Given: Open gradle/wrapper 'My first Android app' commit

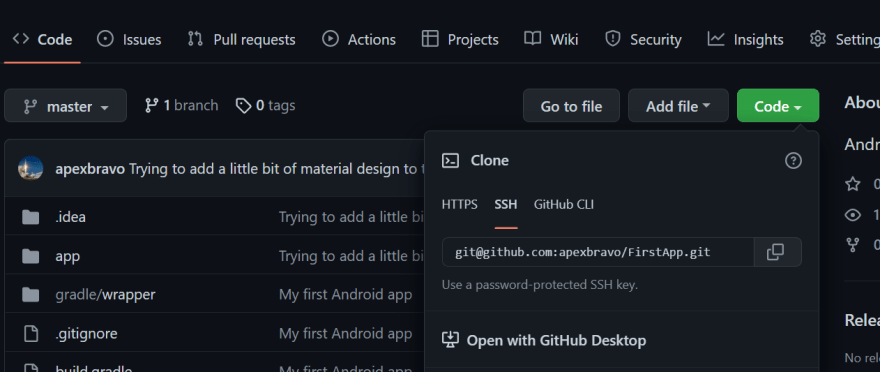Looking at the screenshot, I should 345,295.
